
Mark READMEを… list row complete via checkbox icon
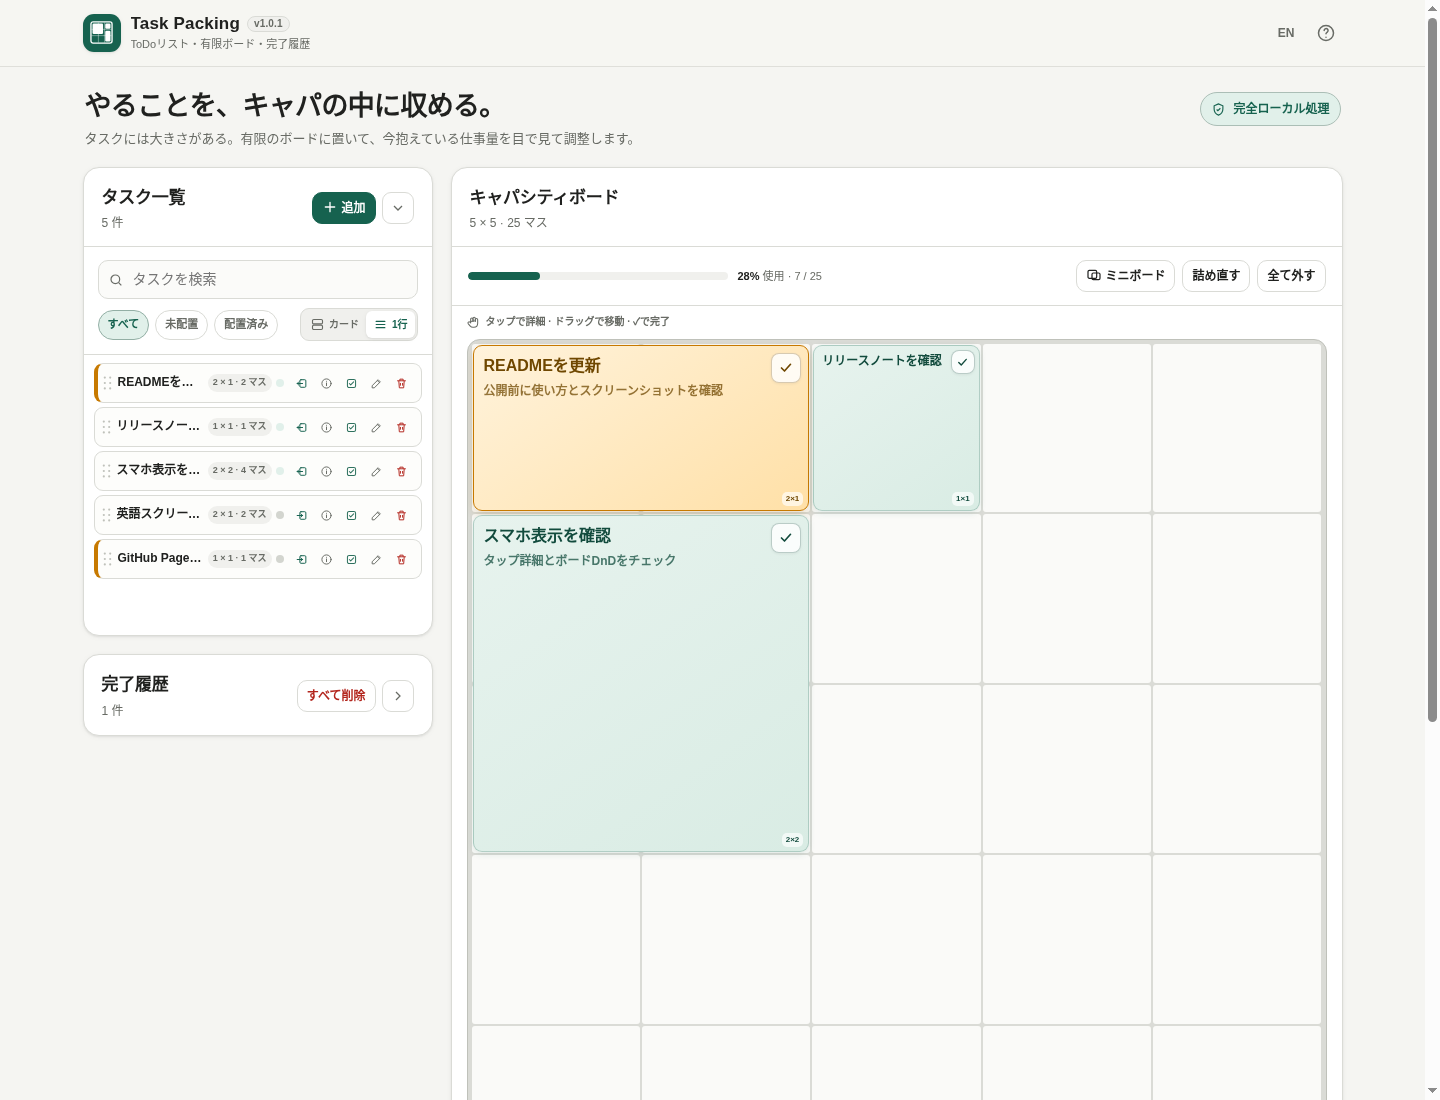click(x=351, y=383)
